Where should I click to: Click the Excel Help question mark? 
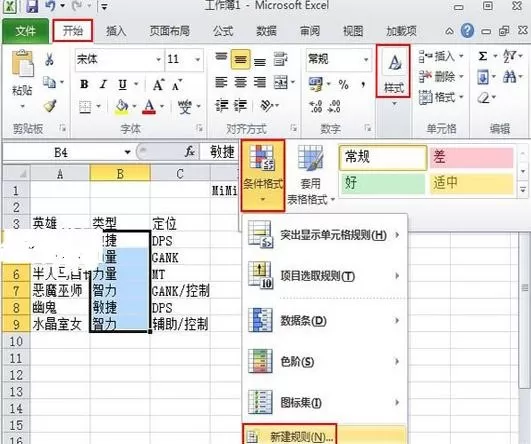pyautogui.click(x=467, y=31)
